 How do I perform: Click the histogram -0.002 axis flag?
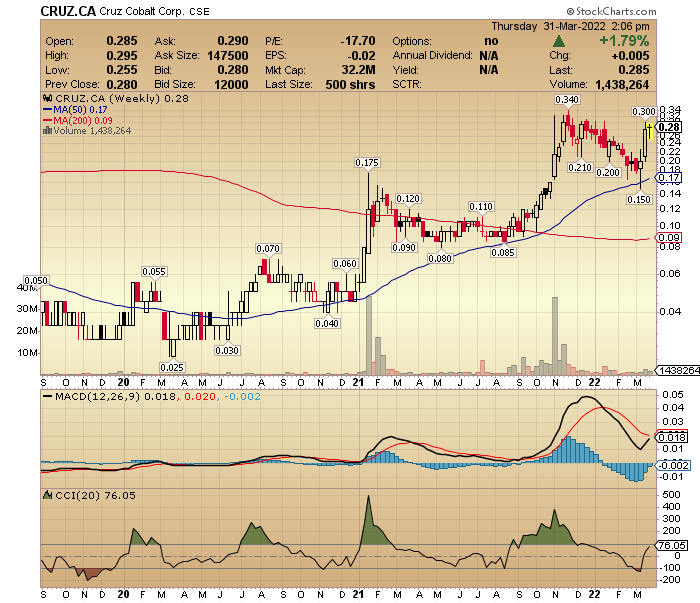pyautogui.click(x=672, y=466)
